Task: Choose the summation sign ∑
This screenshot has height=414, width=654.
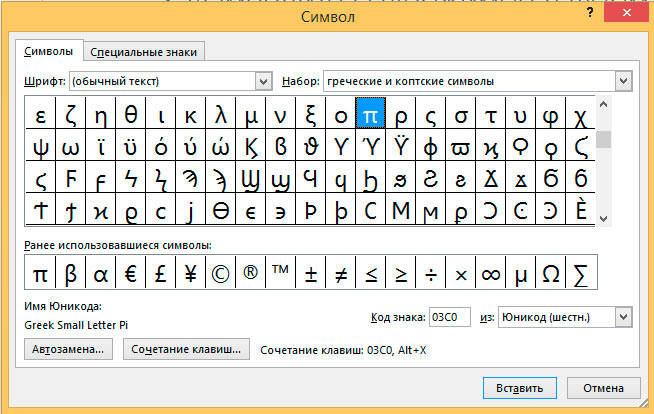Action: [581, 273]
